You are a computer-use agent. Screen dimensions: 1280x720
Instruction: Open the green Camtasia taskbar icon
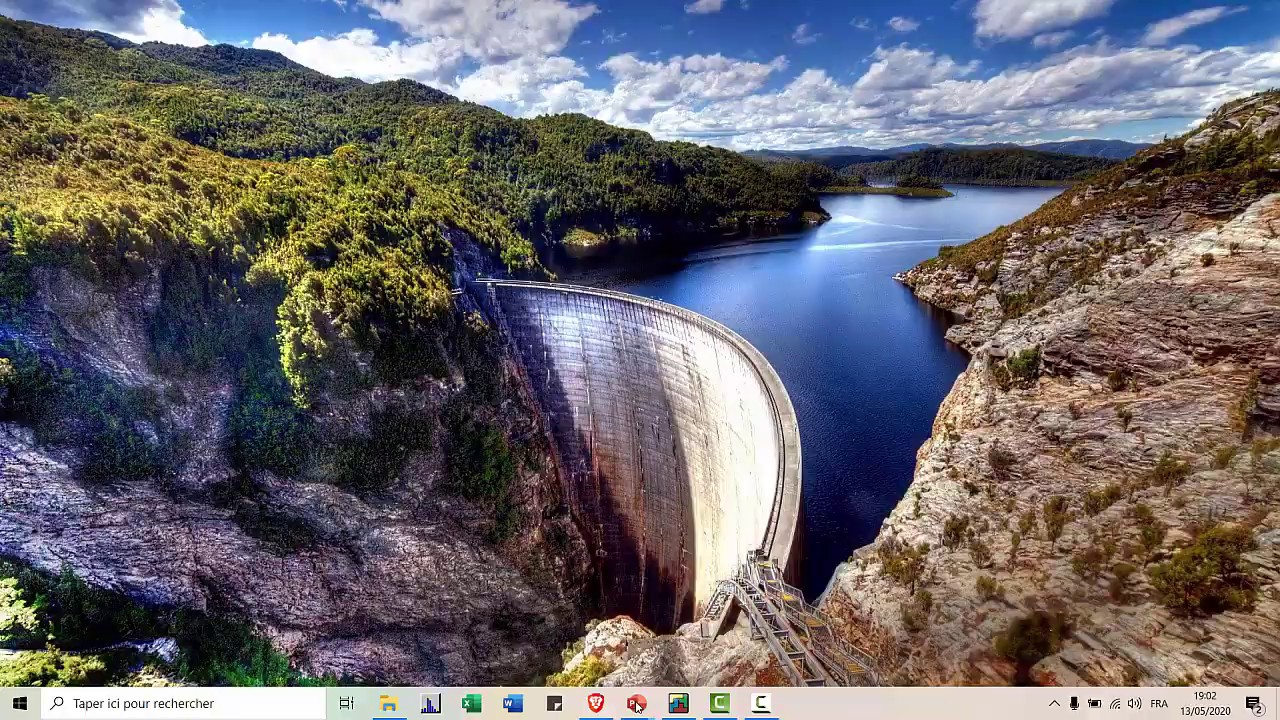coord(720,703)
